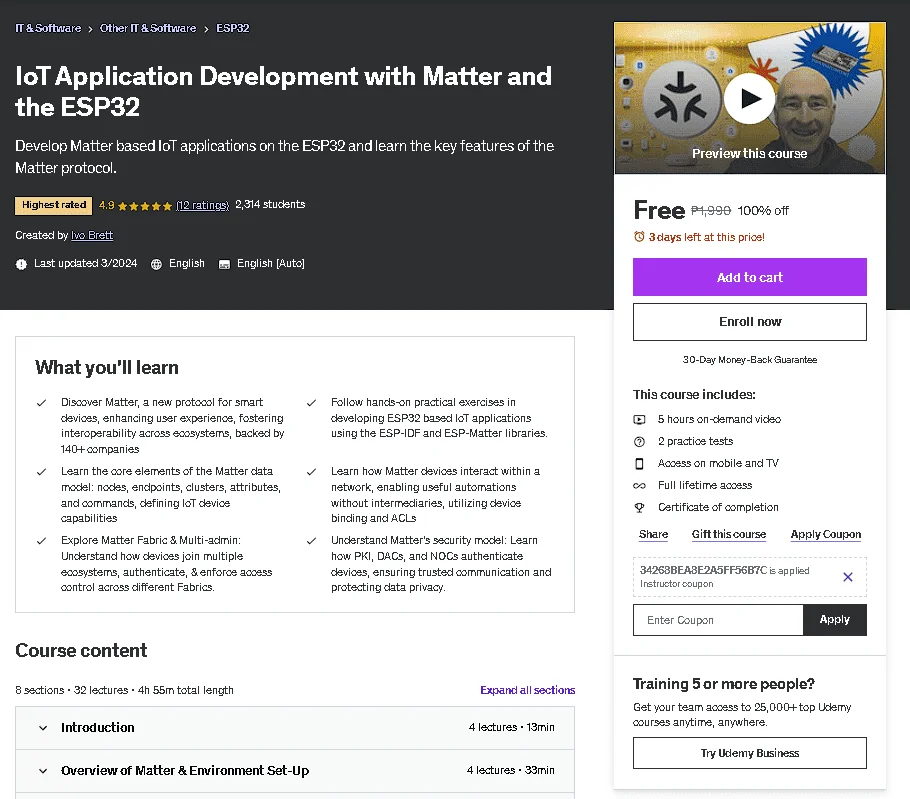Viewport: 910px width, 799px height.
Task: Click checkmark beside 'Follow hands-on practical exercises'
Action: coord(312,403)
